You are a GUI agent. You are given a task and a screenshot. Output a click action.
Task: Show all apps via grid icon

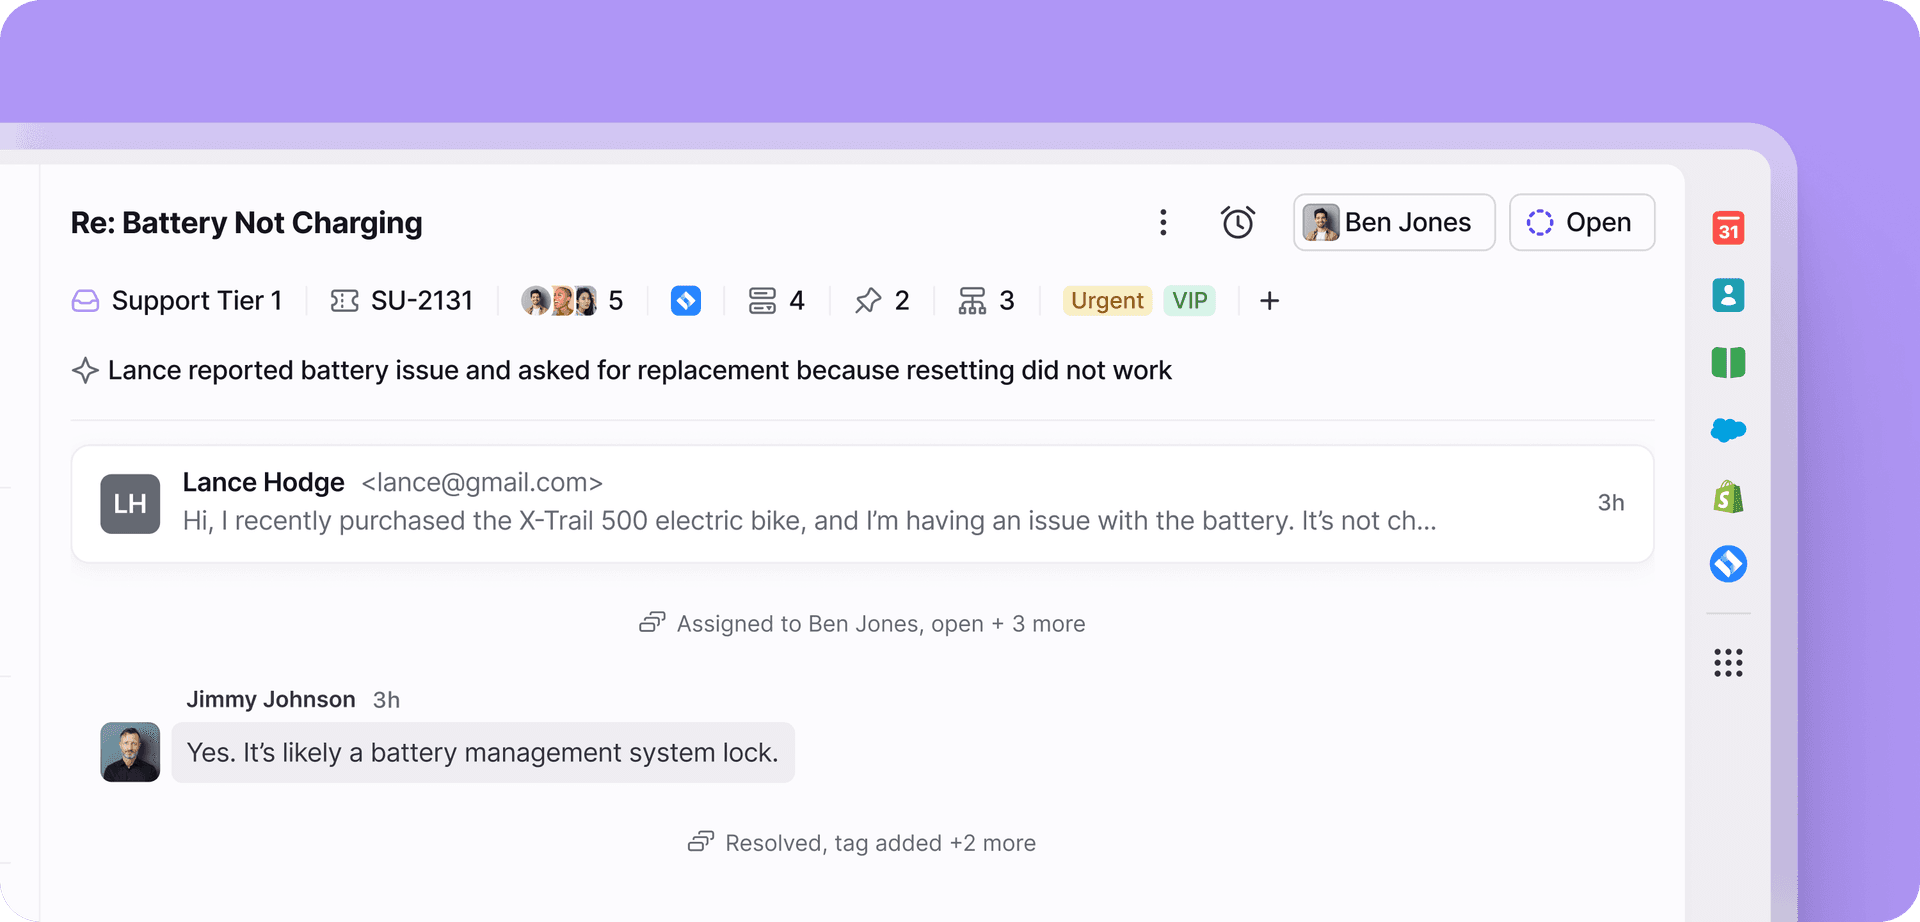[x=1727, y=662]
